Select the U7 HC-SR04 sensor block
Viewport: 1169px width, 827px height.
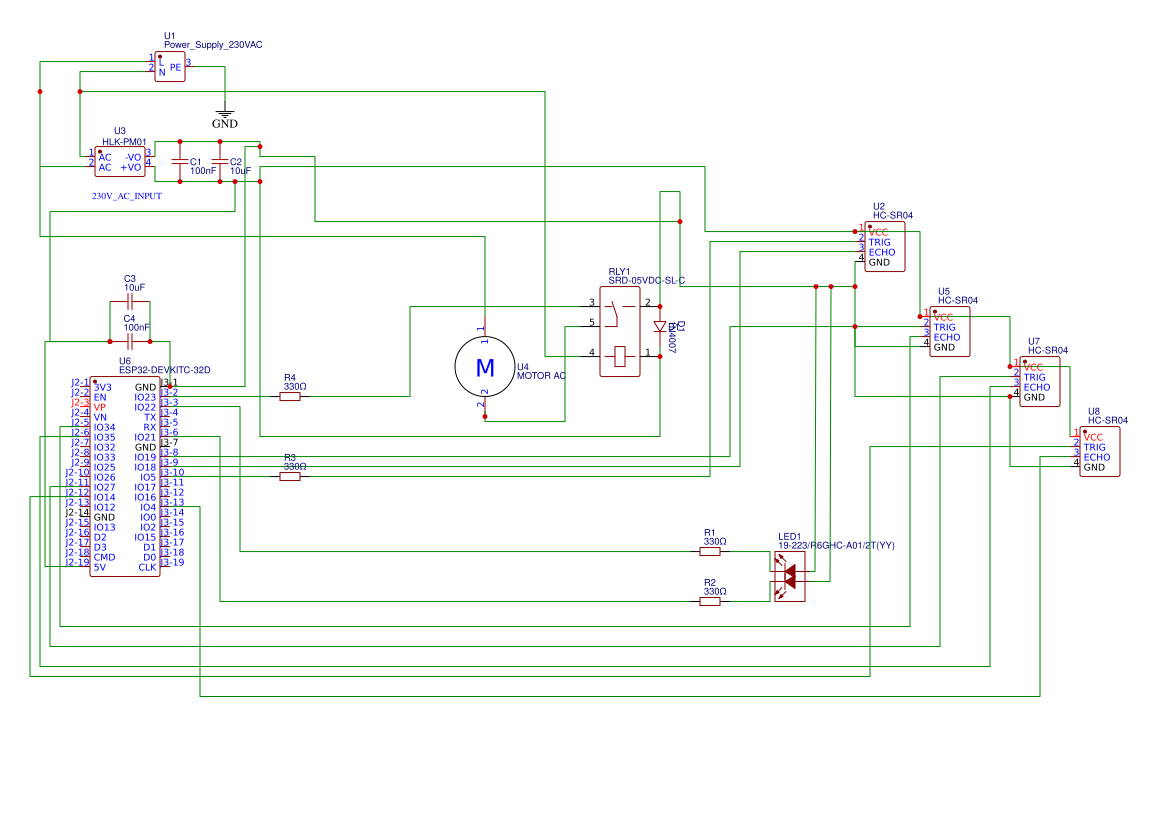(1039, 382)
